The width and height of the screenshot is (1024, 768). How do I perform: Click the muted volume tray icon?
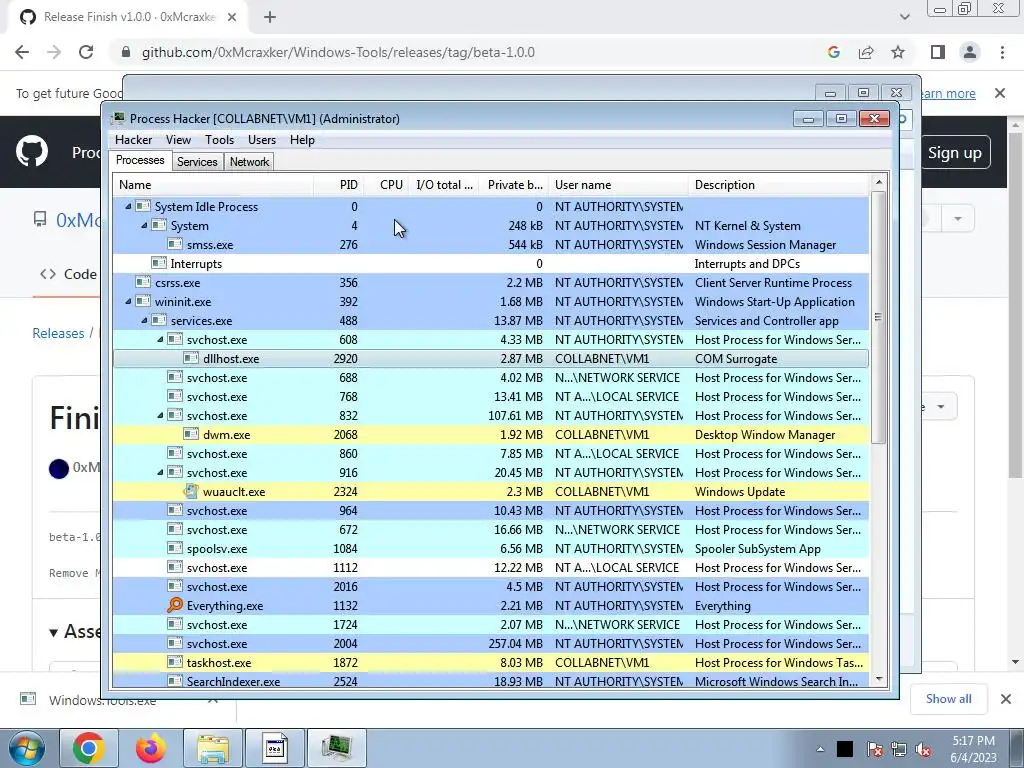coord(923,749)
